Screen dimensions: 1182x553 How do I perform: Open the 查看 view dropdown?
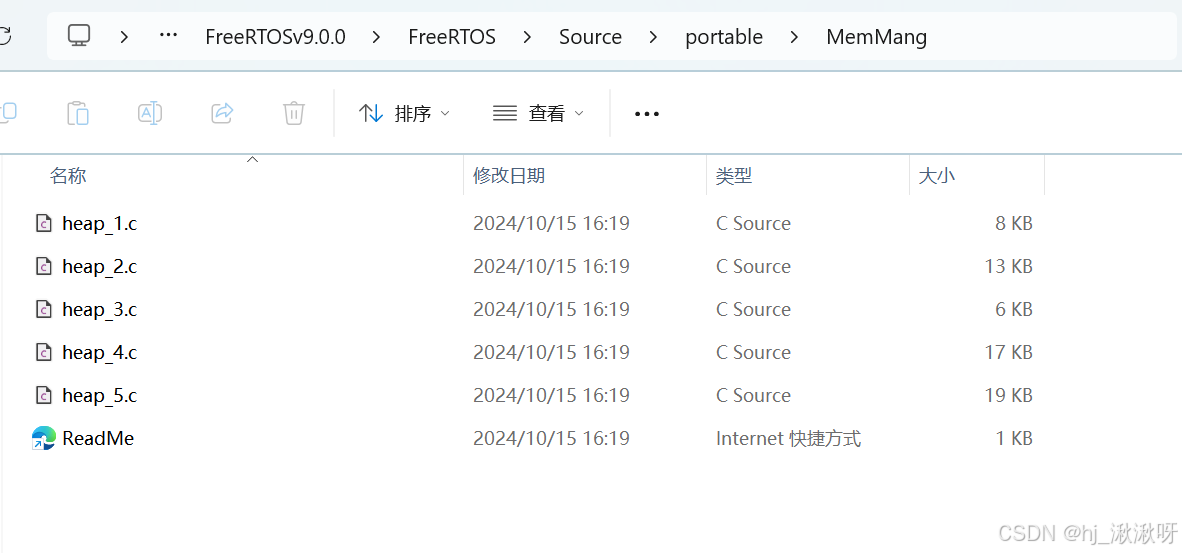pyautogui.click(x=538, y=114)
